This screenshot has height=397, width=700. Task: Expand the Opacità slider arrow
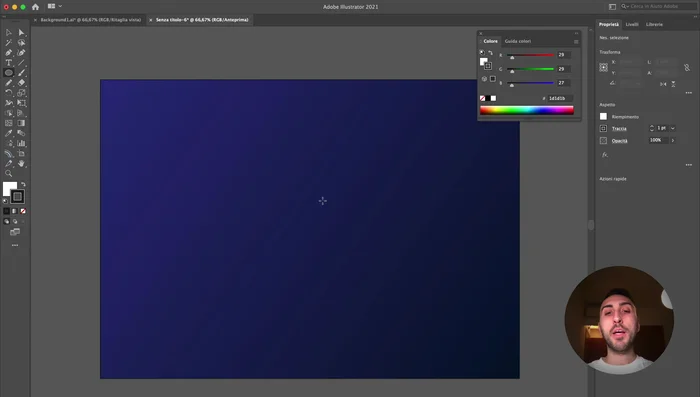(673, 141)
